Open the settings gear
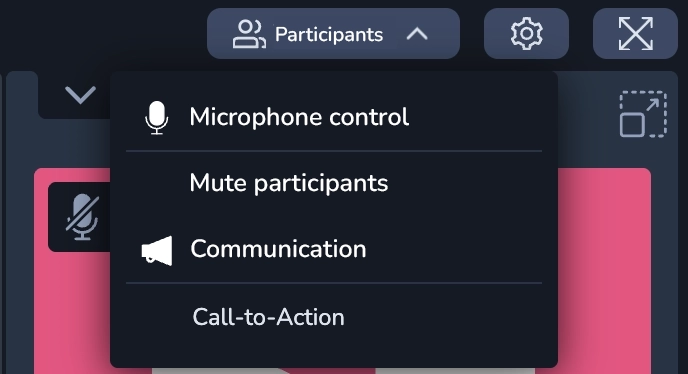688x374 pixels. pyautogui.click(x=526, y=33)
